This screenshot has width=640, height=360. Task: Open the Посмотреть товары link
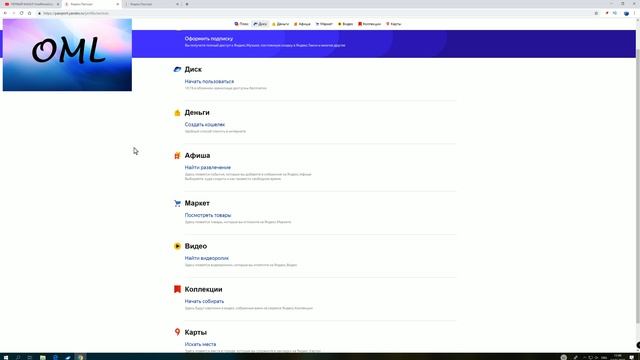208,215
